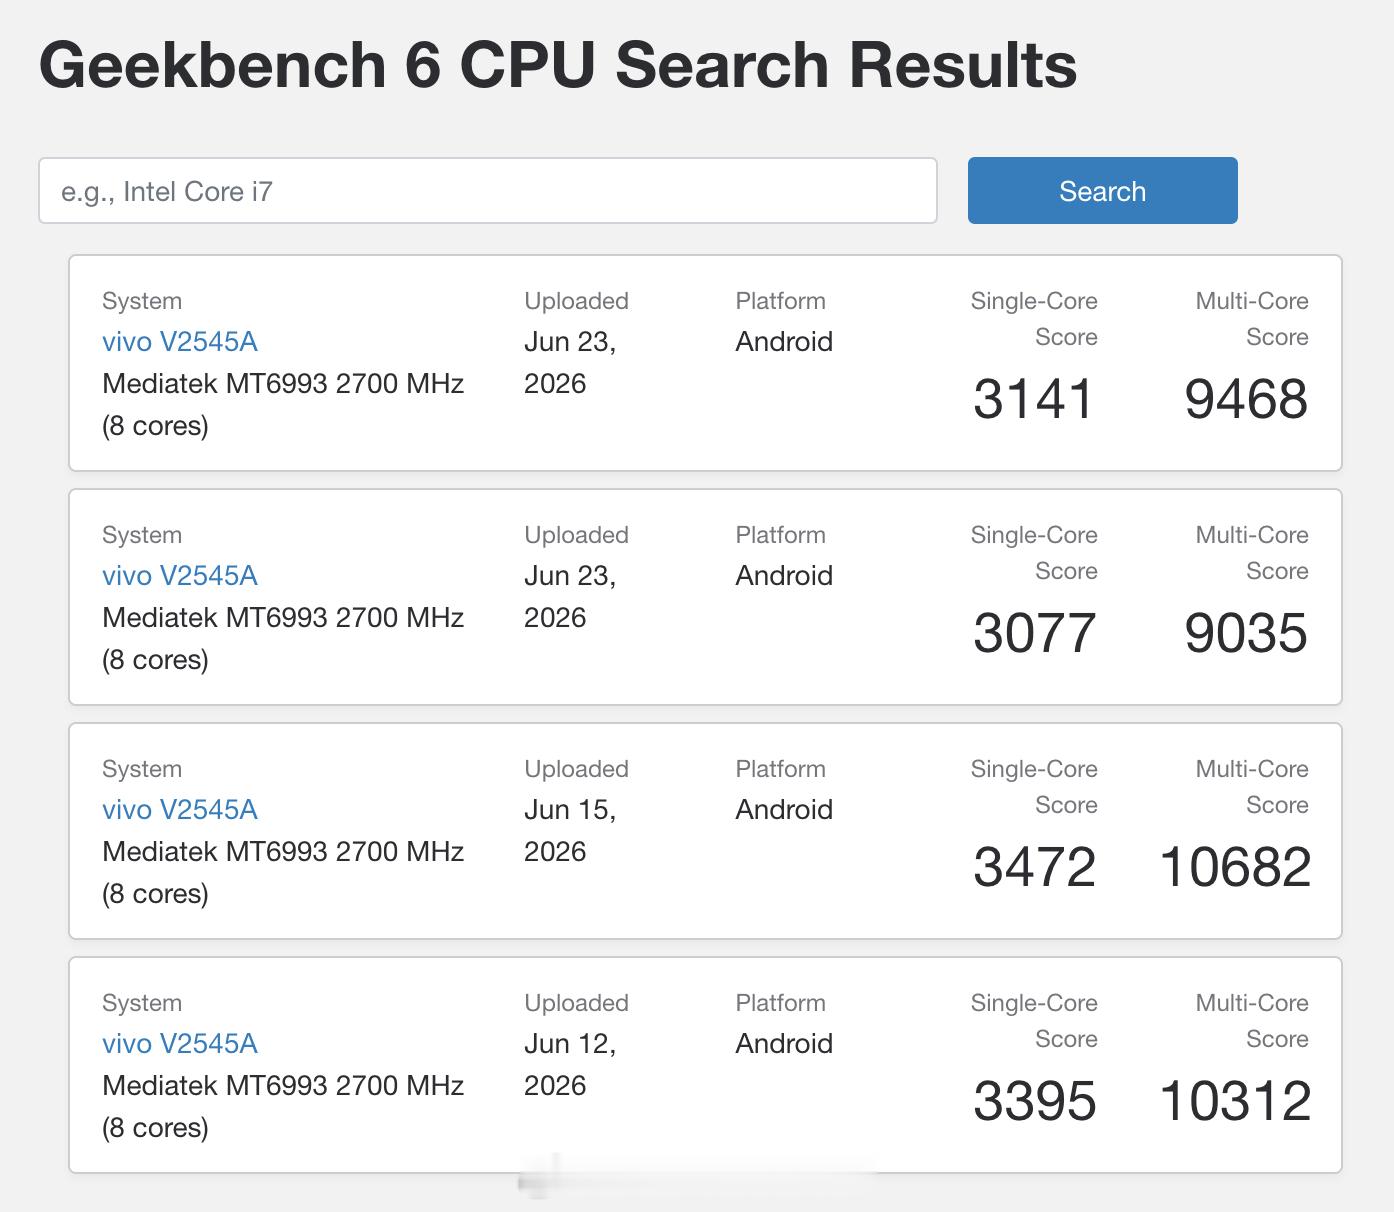Click the single-core score 3472
The height and width of the screenshot is (1212, 1394).
pyautogui.click(x=1034, y=867)
